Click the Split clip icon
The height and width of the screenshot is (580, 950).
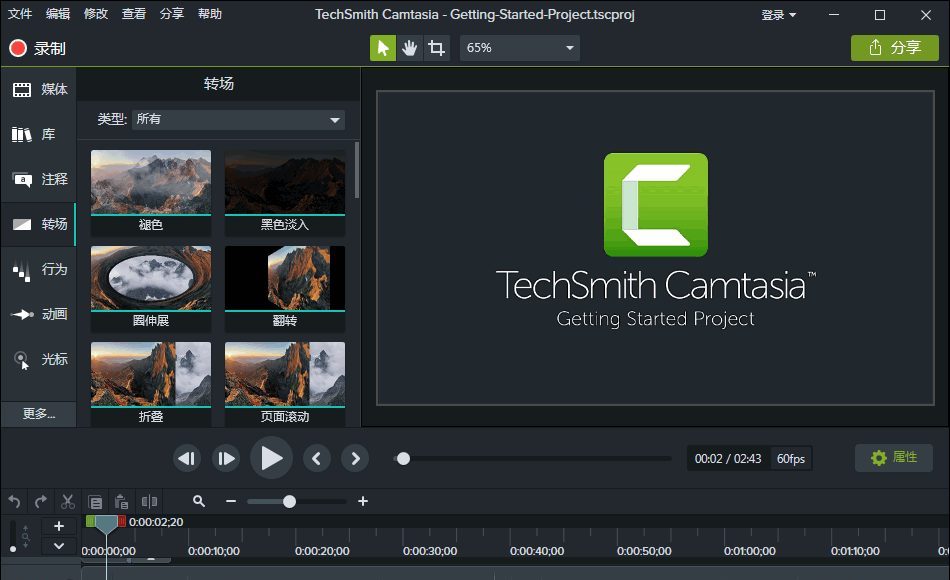click(x=149, y=501)
